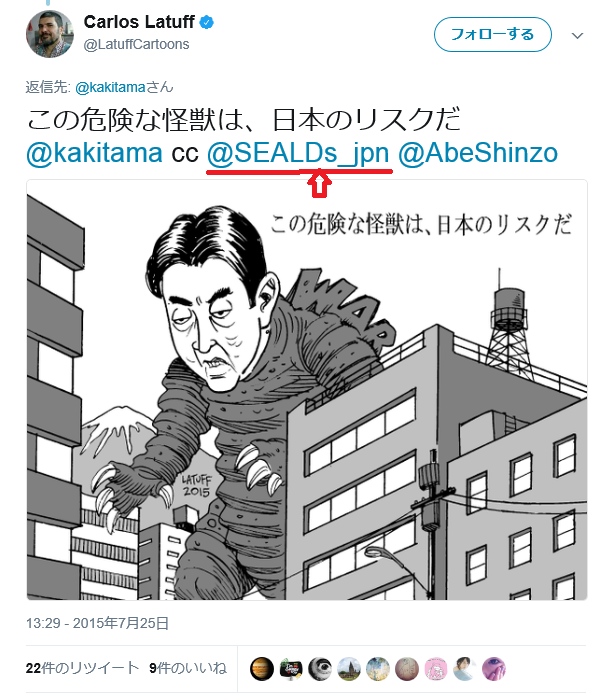
Task: Enlarge the Latuff cartoon image
Action: coord(307,390)
